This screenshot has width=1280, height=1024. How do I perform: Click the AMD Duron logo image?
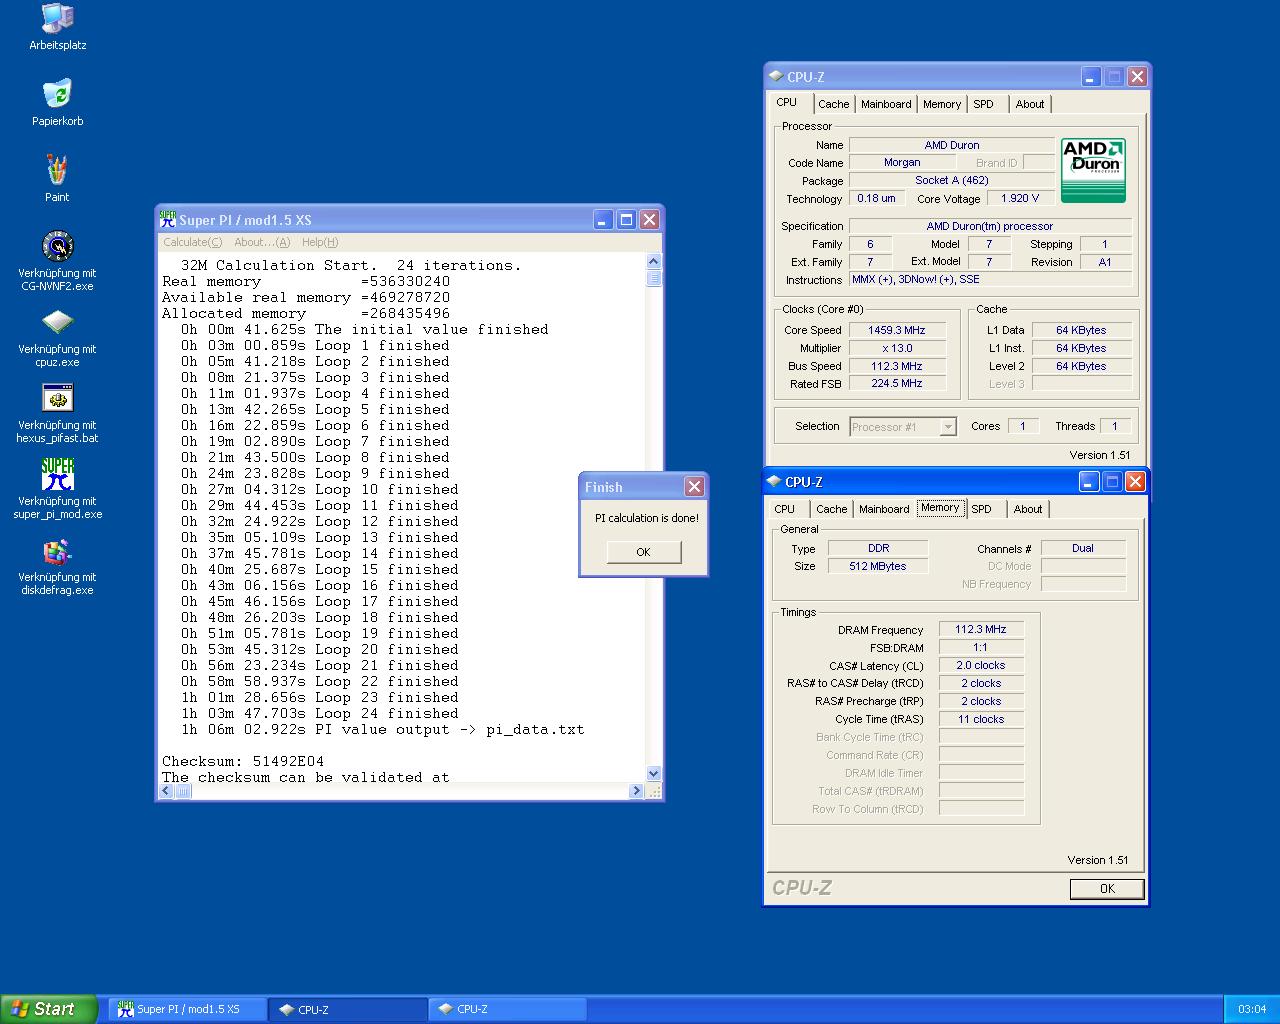point(1093,171)
